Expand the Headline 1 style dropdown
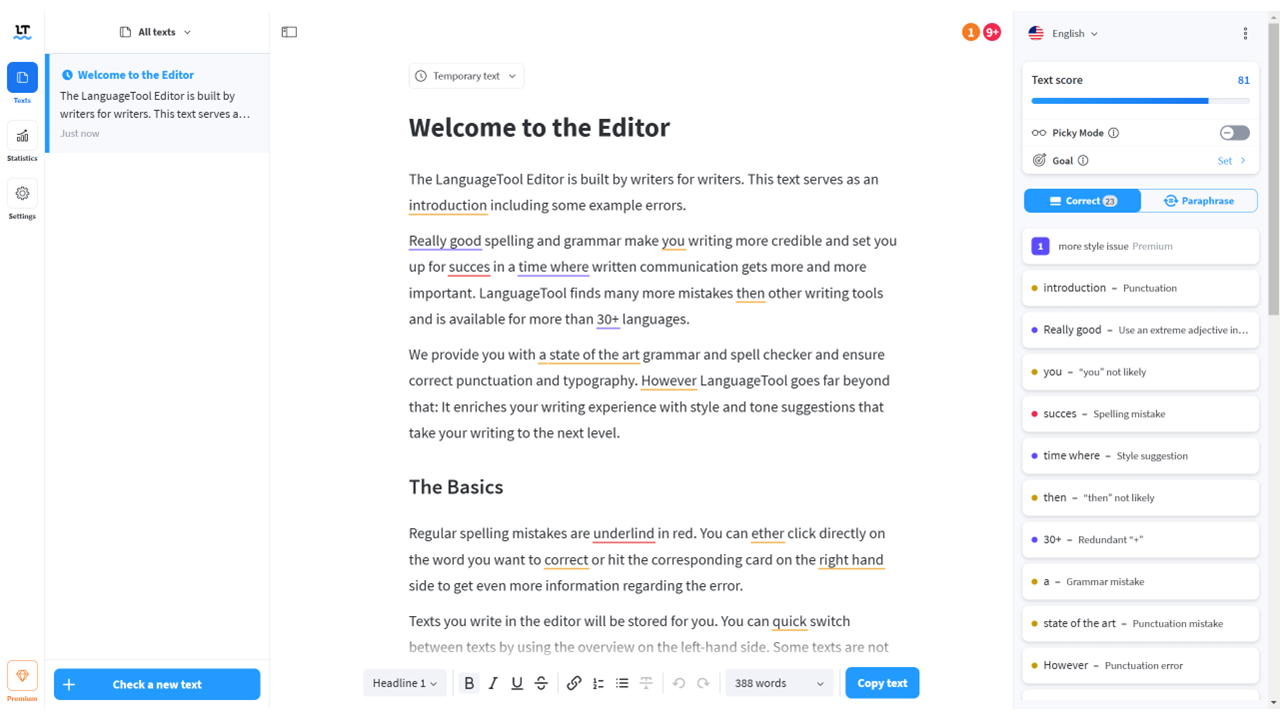The height and width of the screenshot is (720, 1280). click(405, 683)
